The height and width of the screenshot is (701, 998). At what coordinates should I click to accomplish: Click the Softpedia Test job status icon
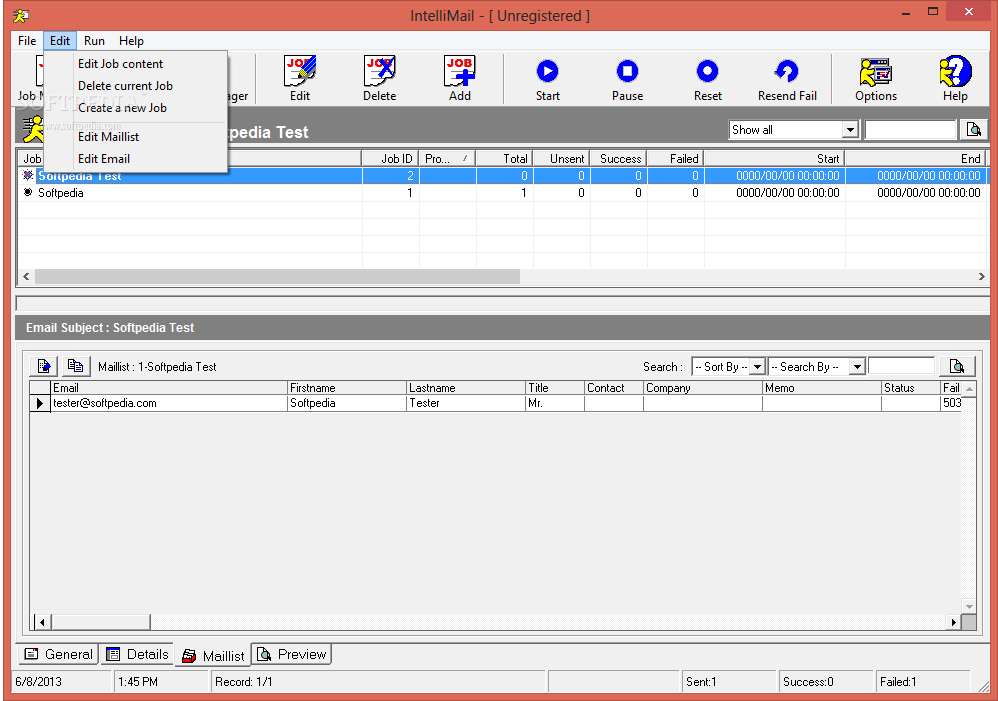point(27,175)
